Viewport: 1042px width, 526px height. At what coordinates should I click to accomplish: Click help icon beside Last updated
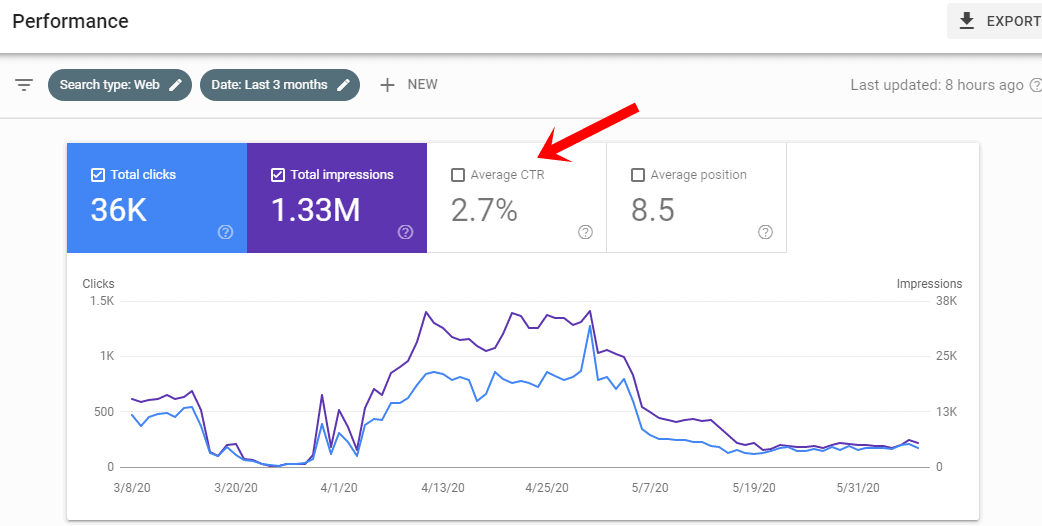tap(1035, 85)
